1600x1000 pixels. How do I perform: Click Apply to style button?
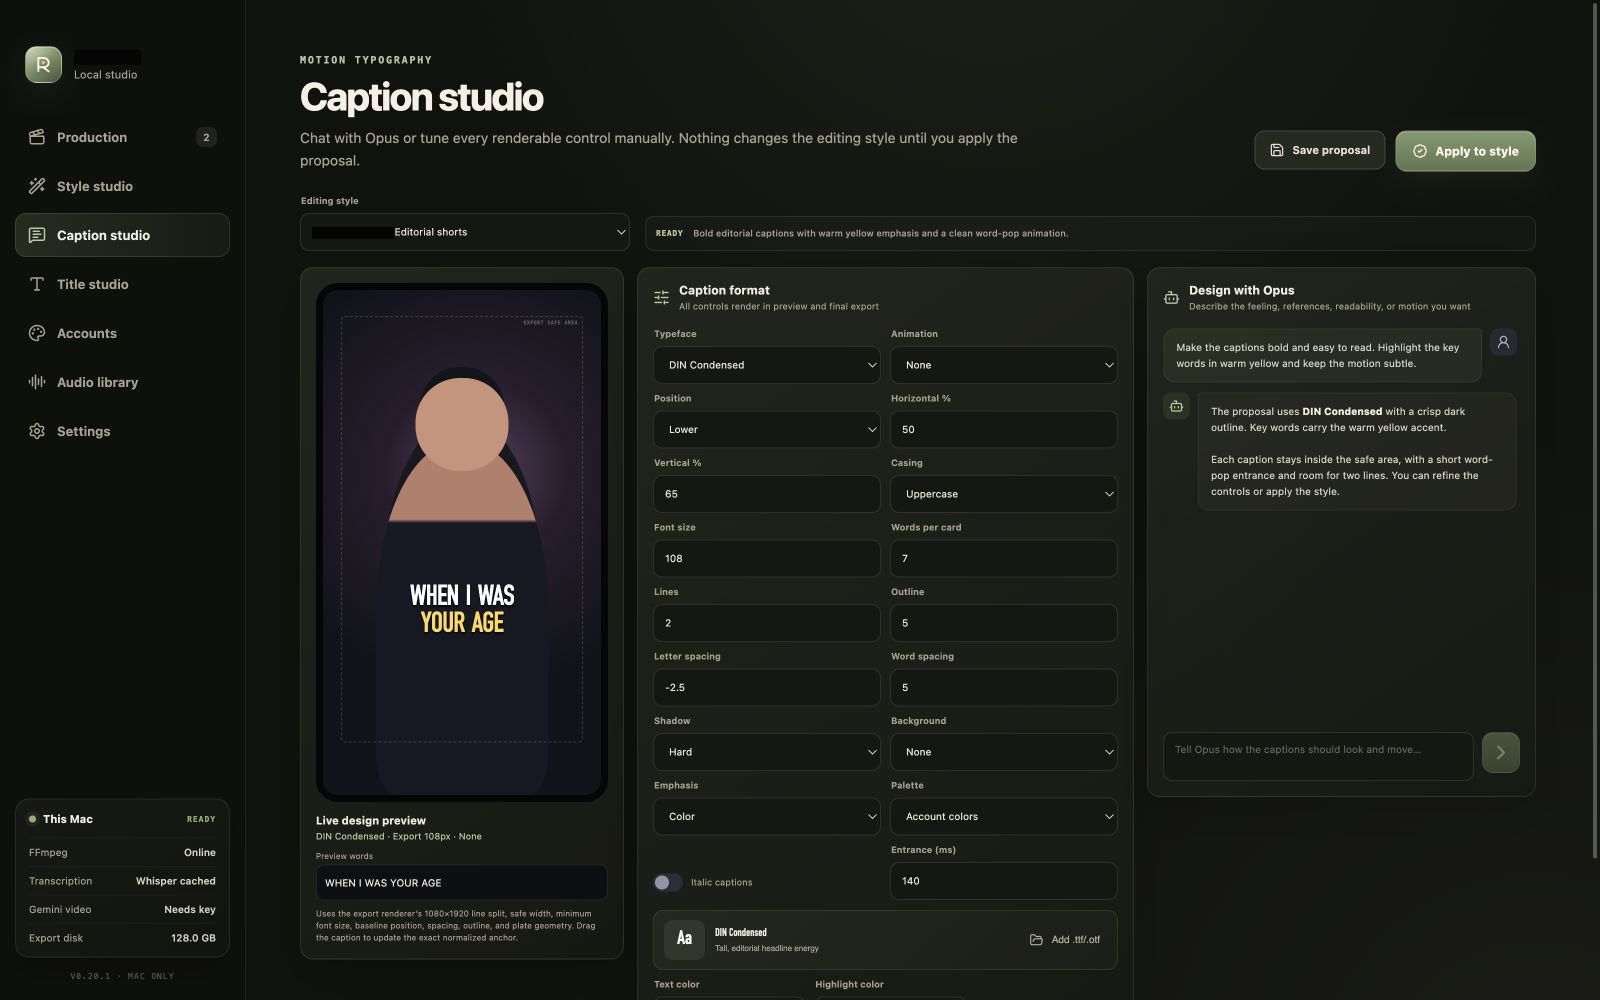[x=1465, y=151]
